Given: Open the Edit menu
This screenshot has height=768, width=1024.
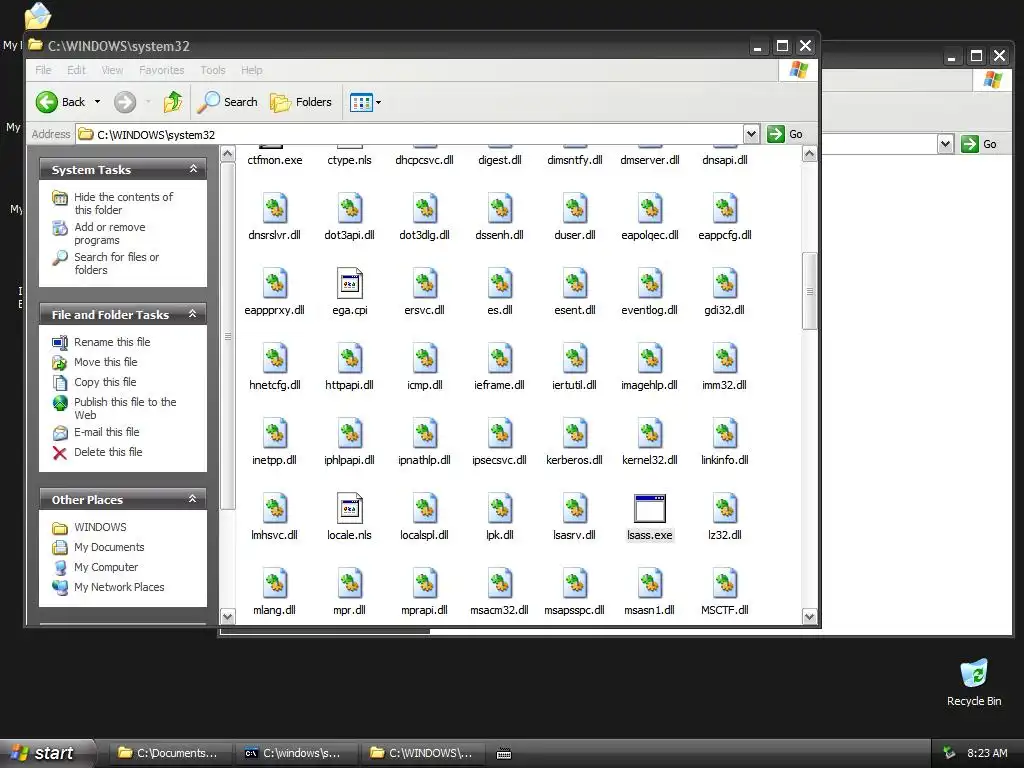Looking at the screenshot, I should [x=76, y=70].
